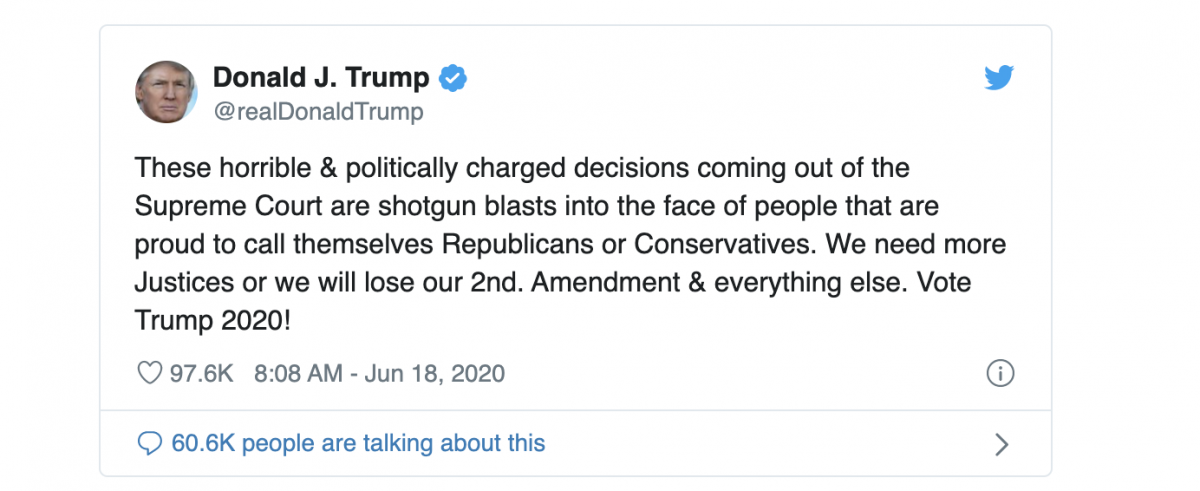1200x491 pixels.
Task: Open the Donald J. Trump display name
Action: [321, 77]
